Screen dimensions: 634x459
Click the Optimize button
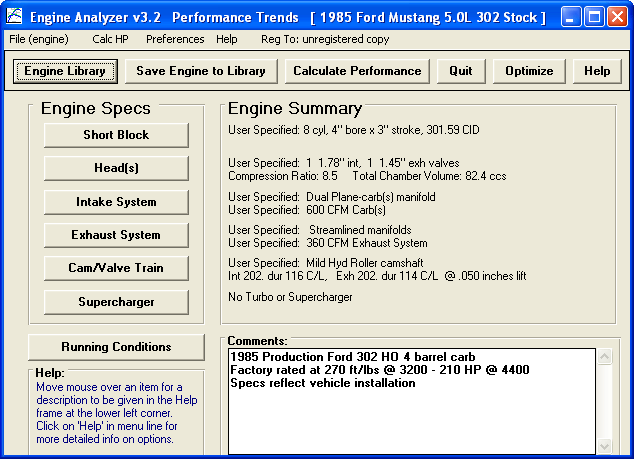(x=529, y=71)
